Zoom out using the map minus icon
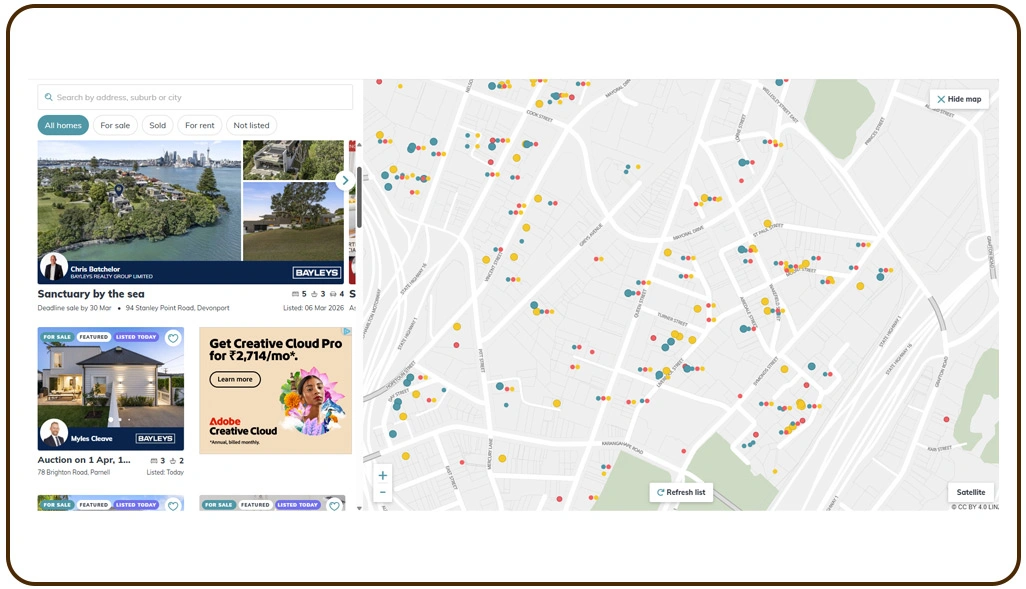This screenshot has width=1026, height=589. (382, 491)
